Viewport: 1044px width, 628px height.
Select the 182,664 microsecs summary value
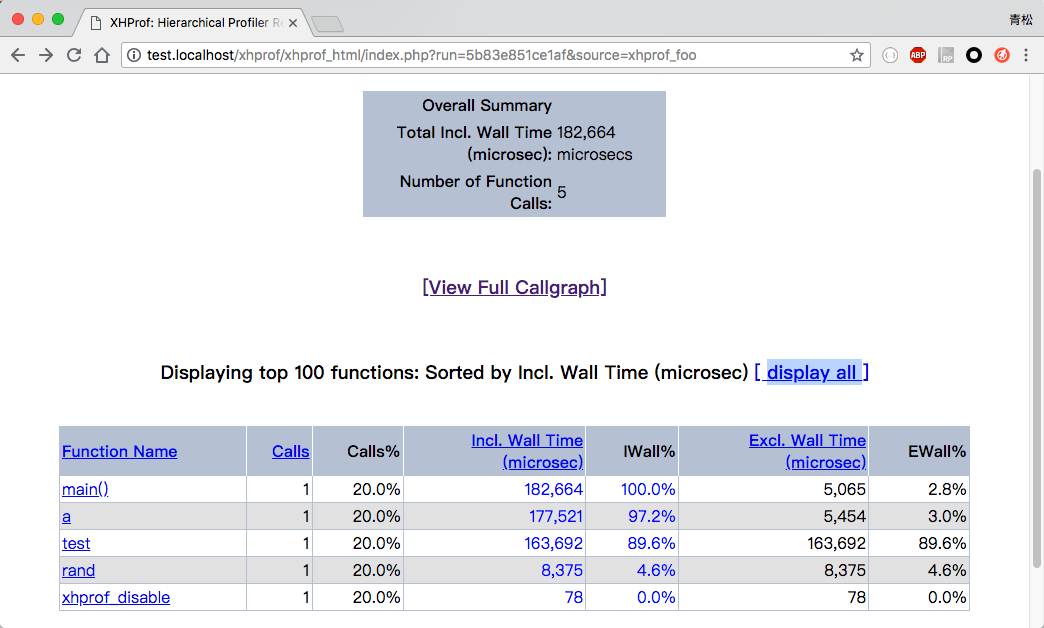coord(595,143)
